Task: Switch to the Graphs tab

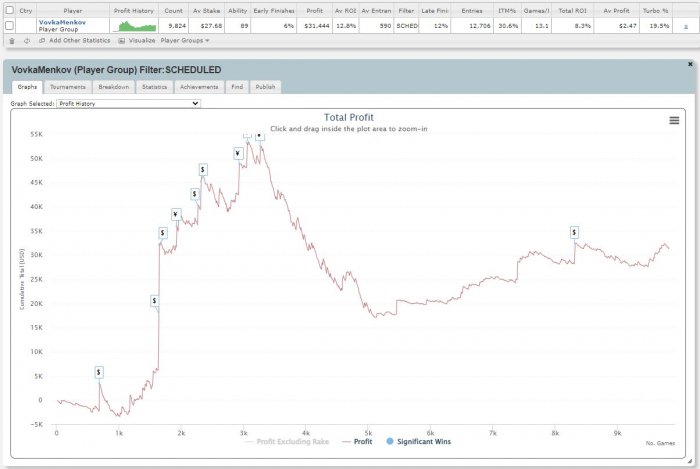Action: tap(27, 87)
